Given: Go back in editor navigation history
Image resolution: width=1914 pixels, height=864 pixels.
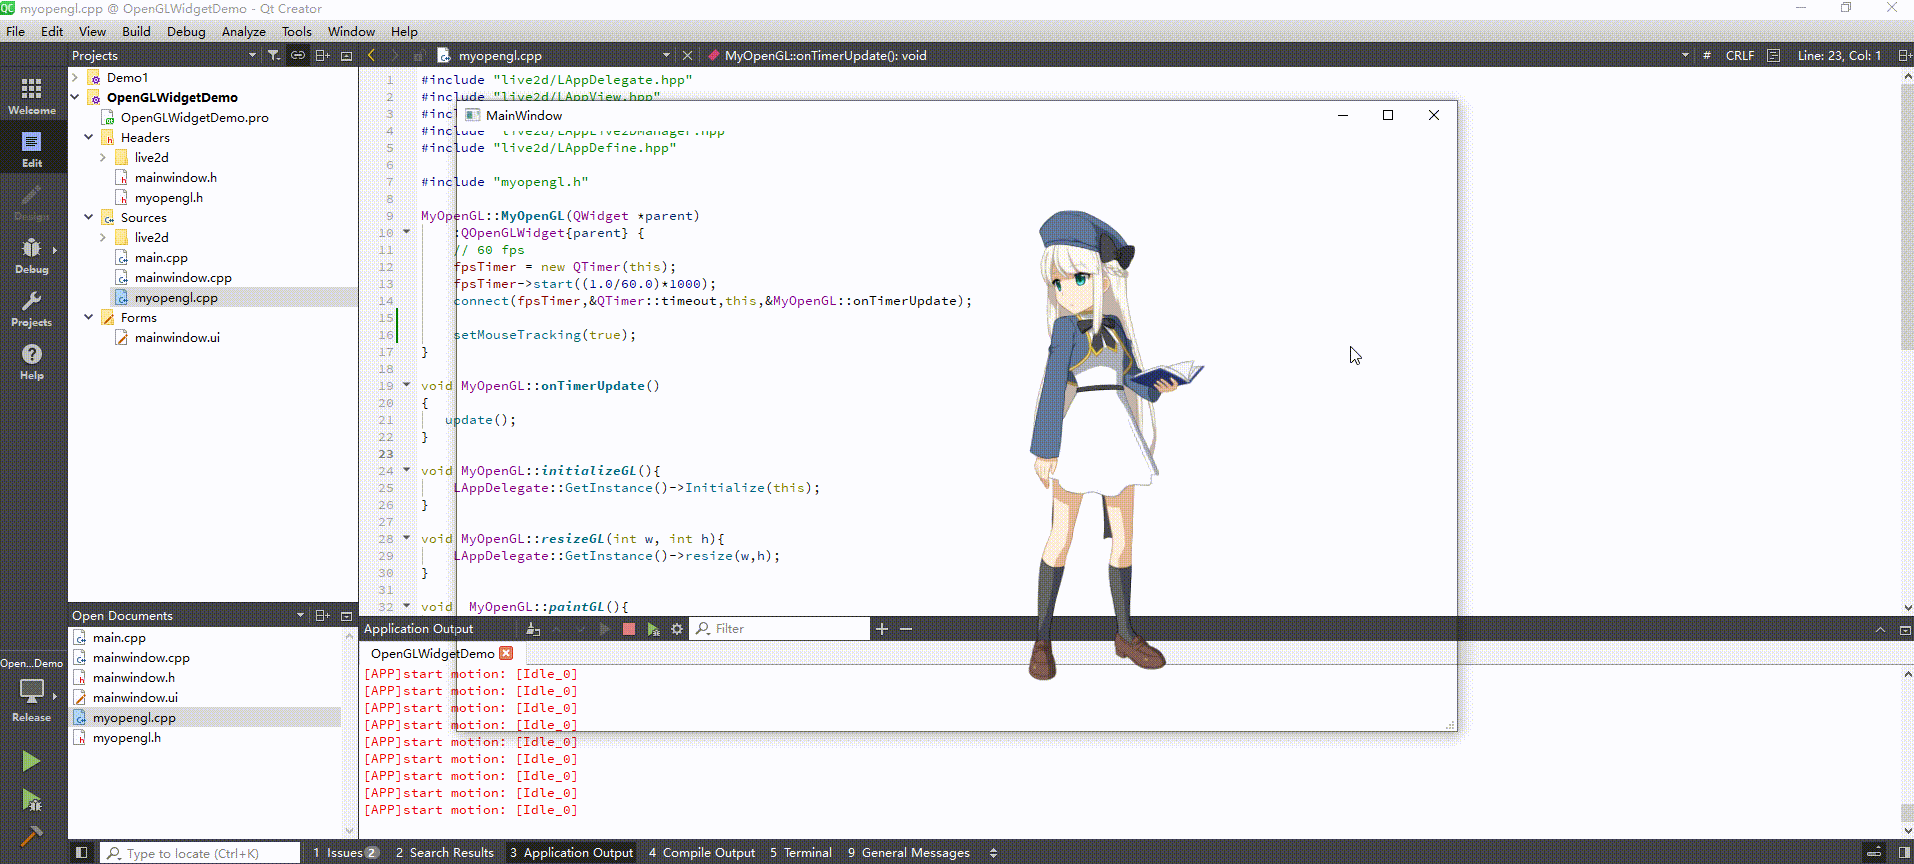Looking at the screenshot, I should point(372,56).
